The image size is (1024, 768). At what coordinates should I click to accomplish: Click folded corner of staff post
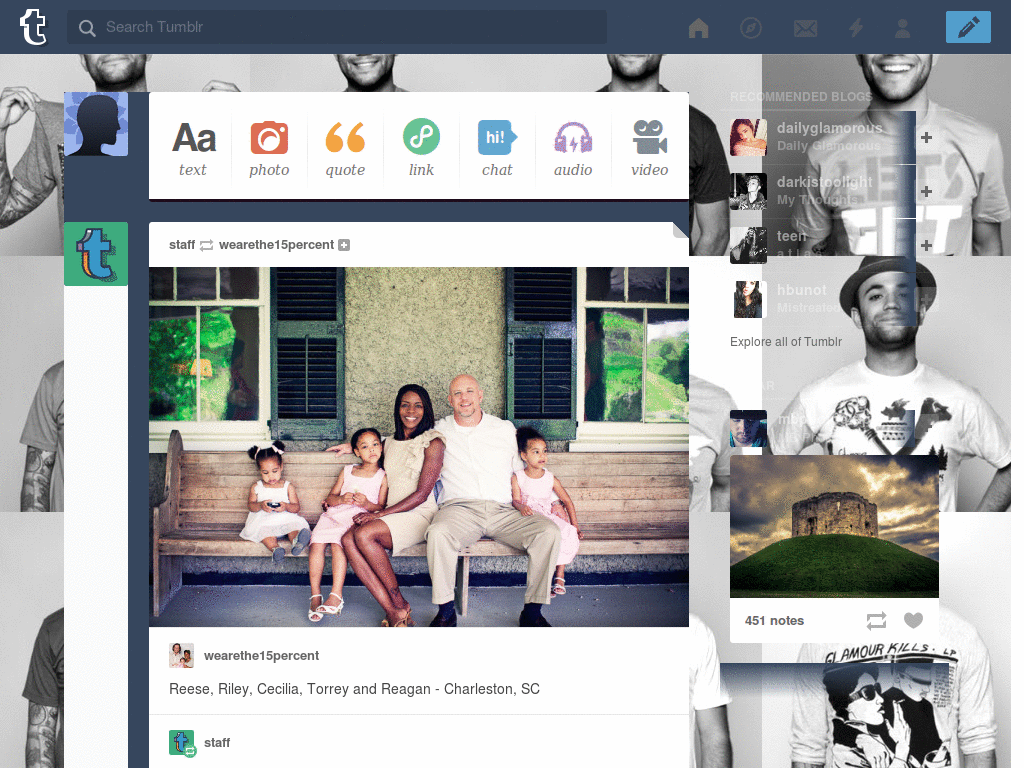[x=680, y=230]
